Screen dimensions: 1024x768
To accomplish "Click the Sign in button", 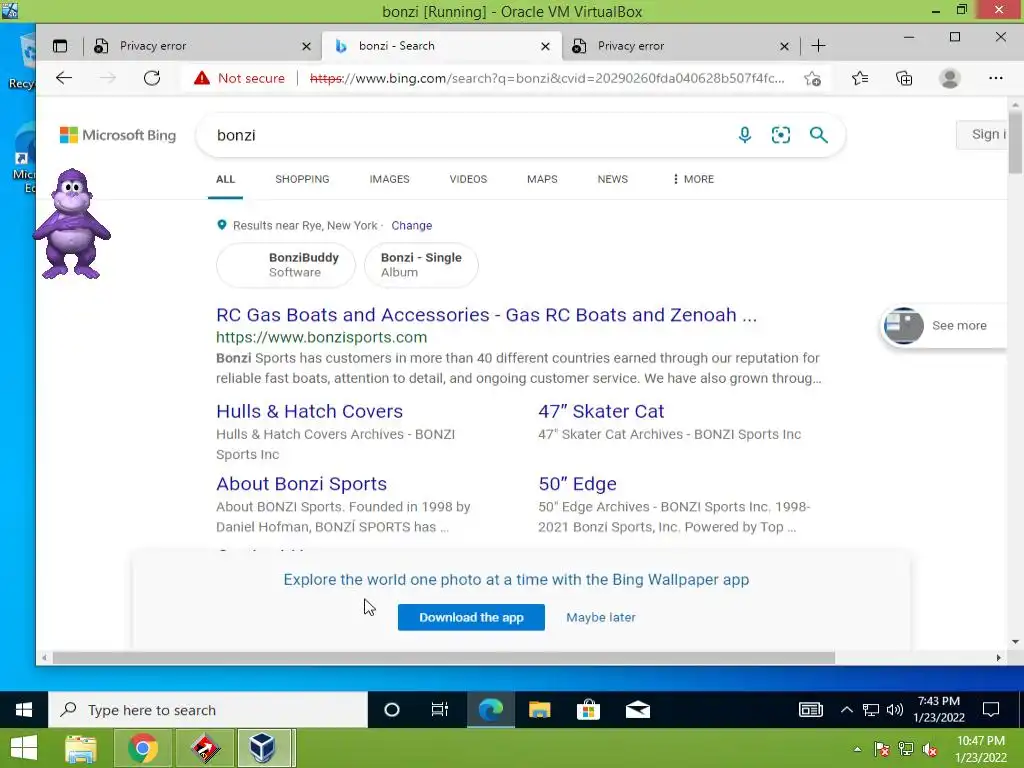I will pos(982,135).
